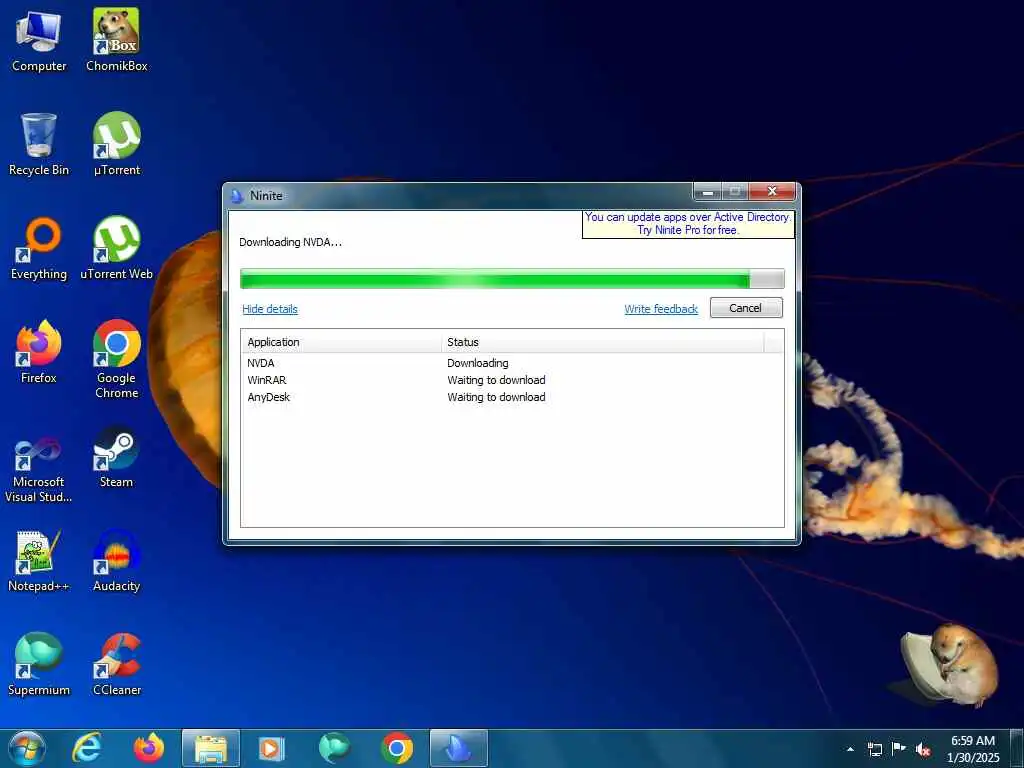Open the network tray icon
This screenshot has width=1024, height=768.
(874, 749)
